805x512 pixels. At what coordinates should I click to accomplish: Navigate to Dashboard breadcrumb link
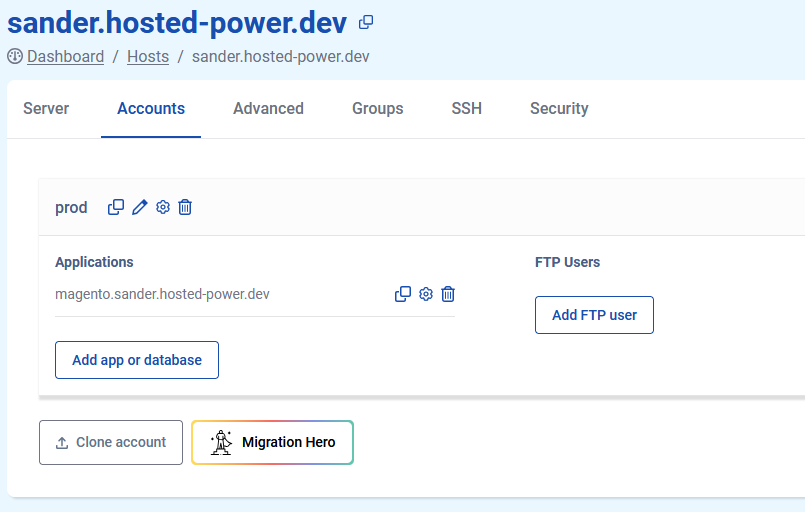[x=65, y=57]
